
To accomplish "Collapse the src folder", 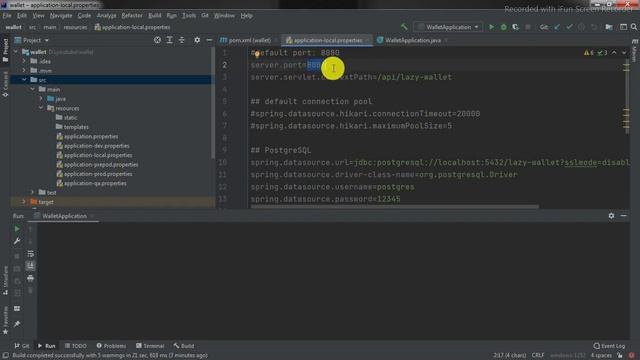I will coord(24,80).
